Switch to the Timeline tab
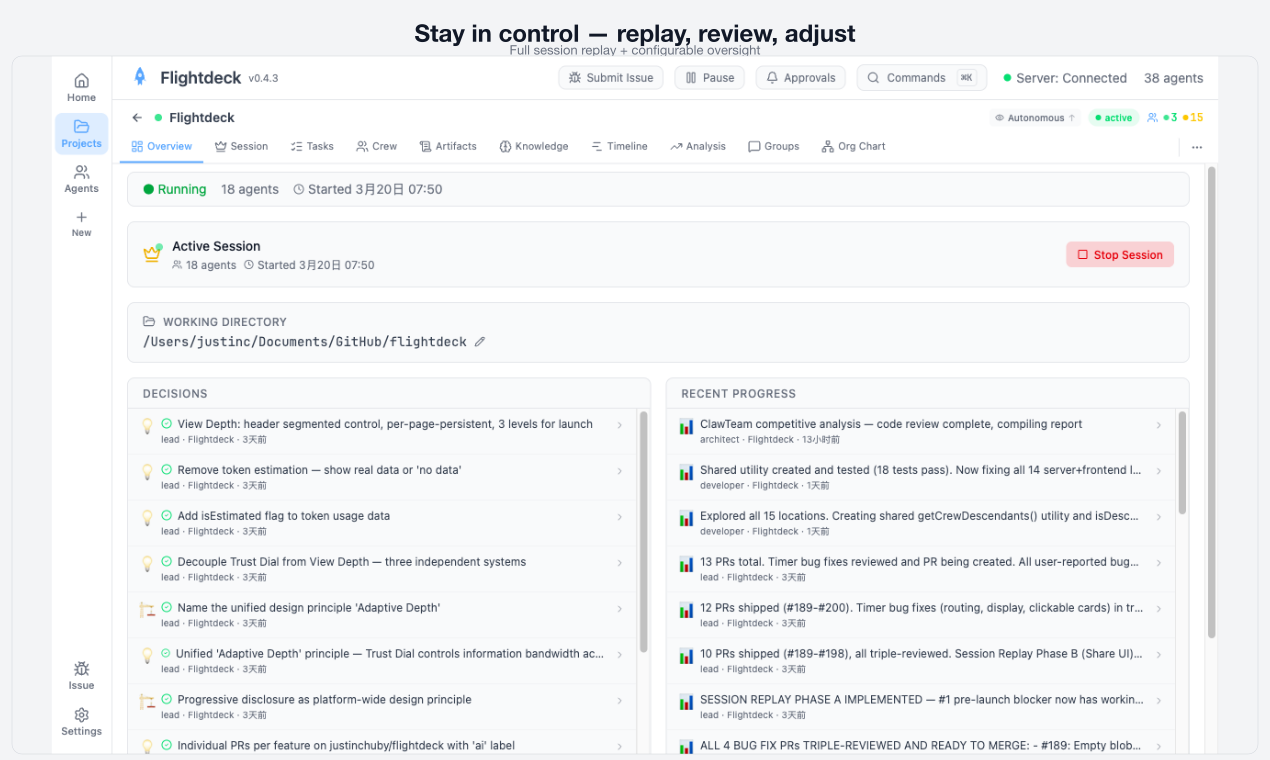 coord(619,147)
